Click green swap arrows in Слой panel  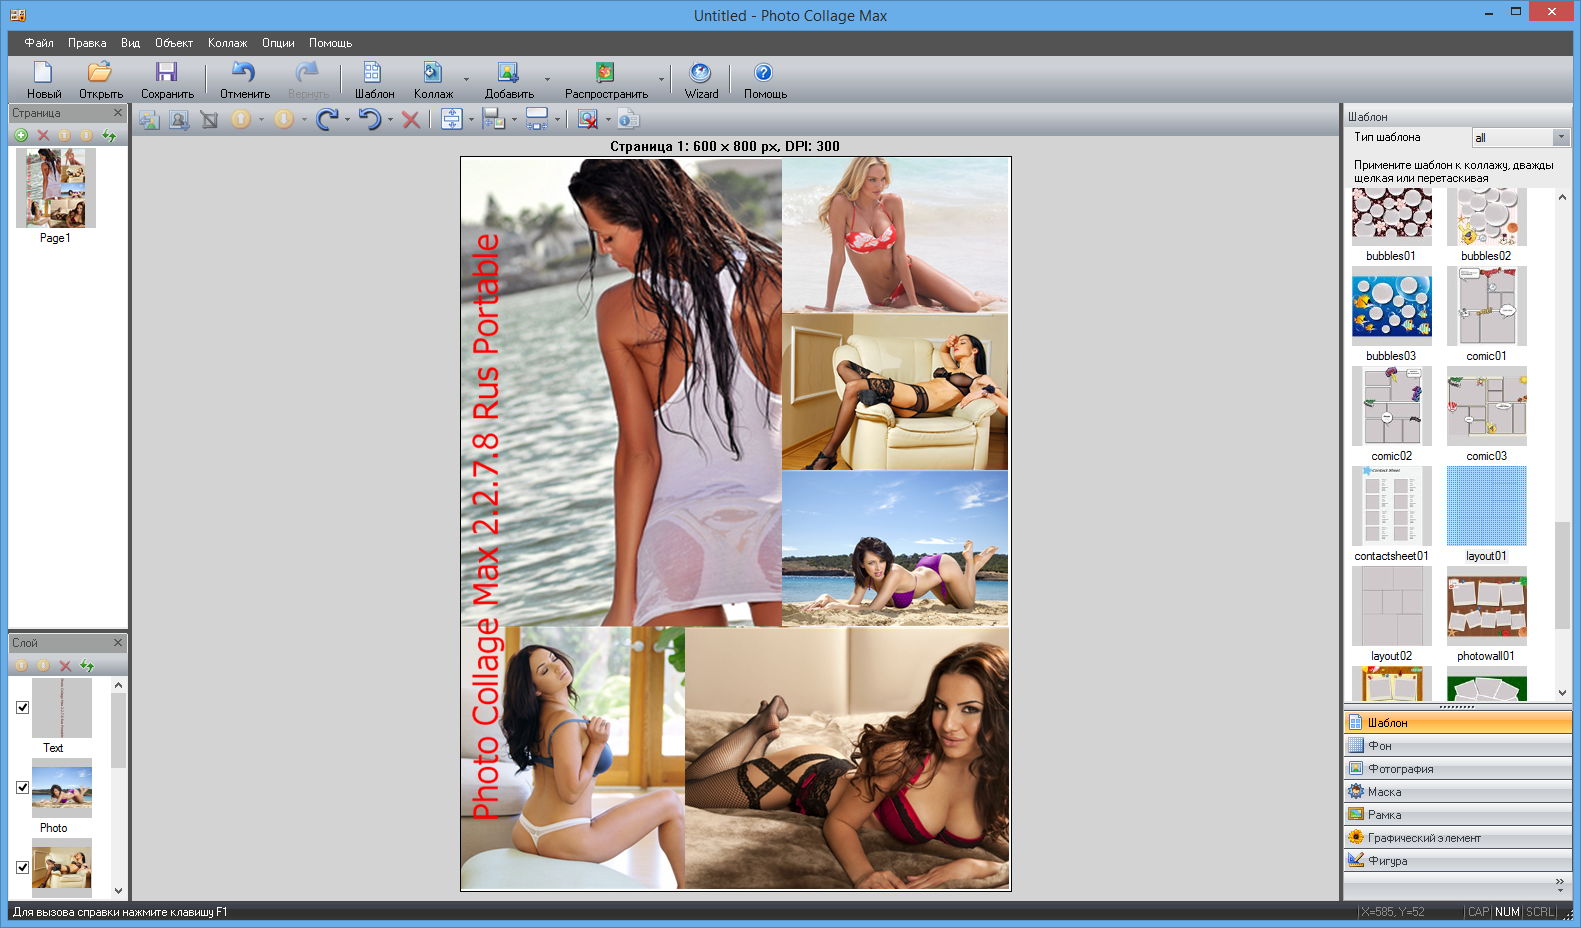tap(87, 665)
